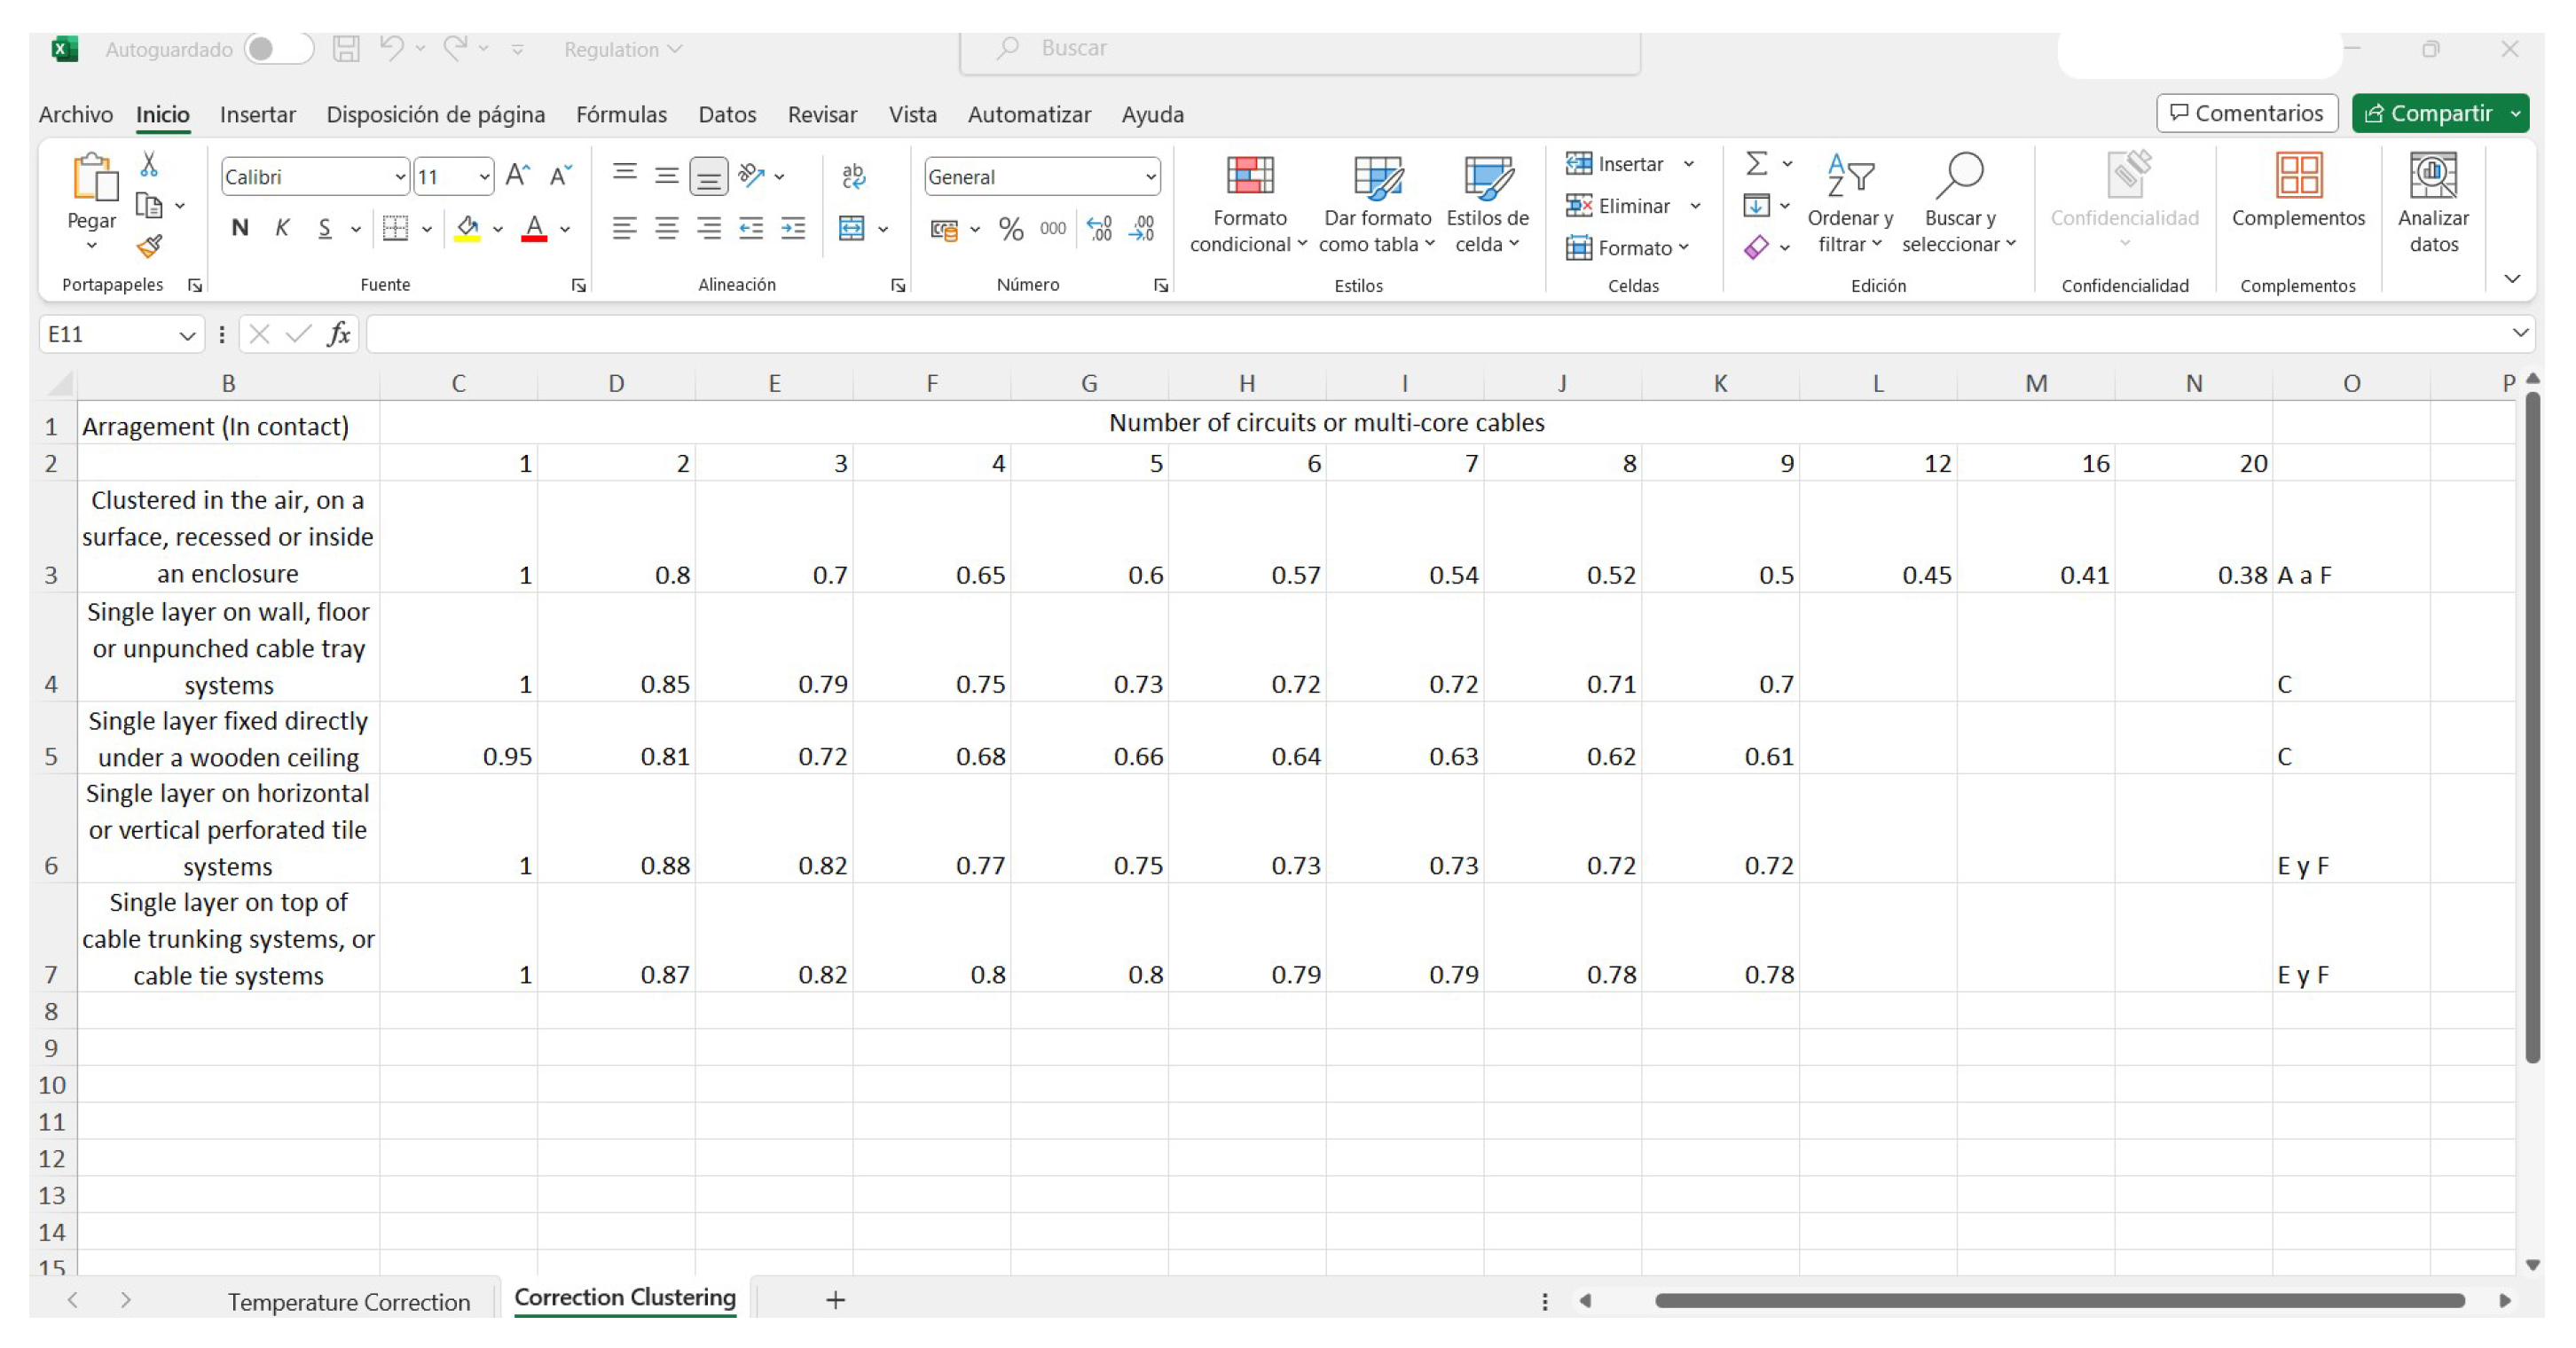
Task: Open the General number format dropdown
Action: coord(1150,177)
